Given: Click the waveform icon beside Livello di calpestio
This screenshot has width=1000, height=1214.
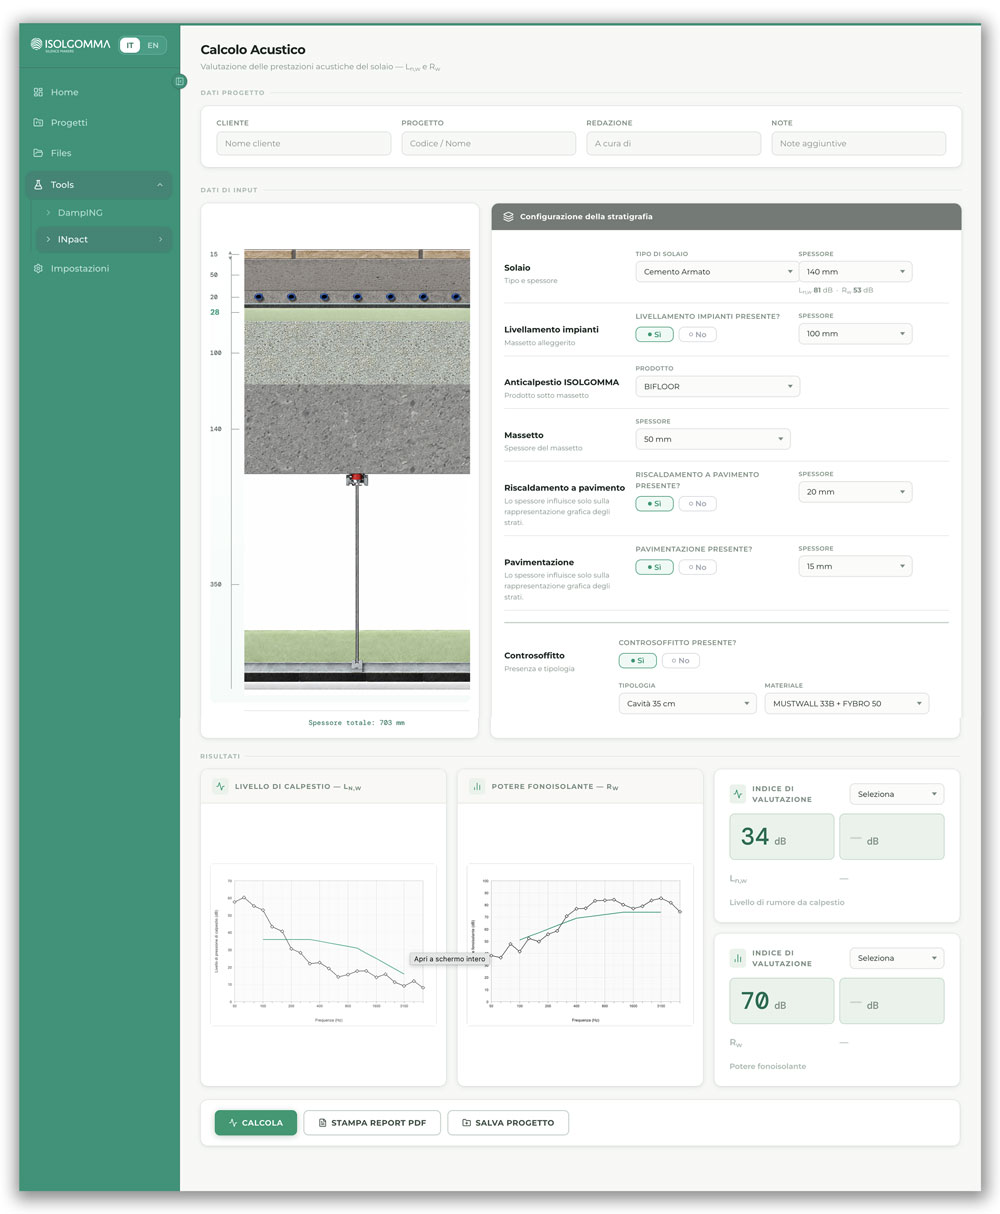Looking at the screenshot, I should tap(221, 786).
